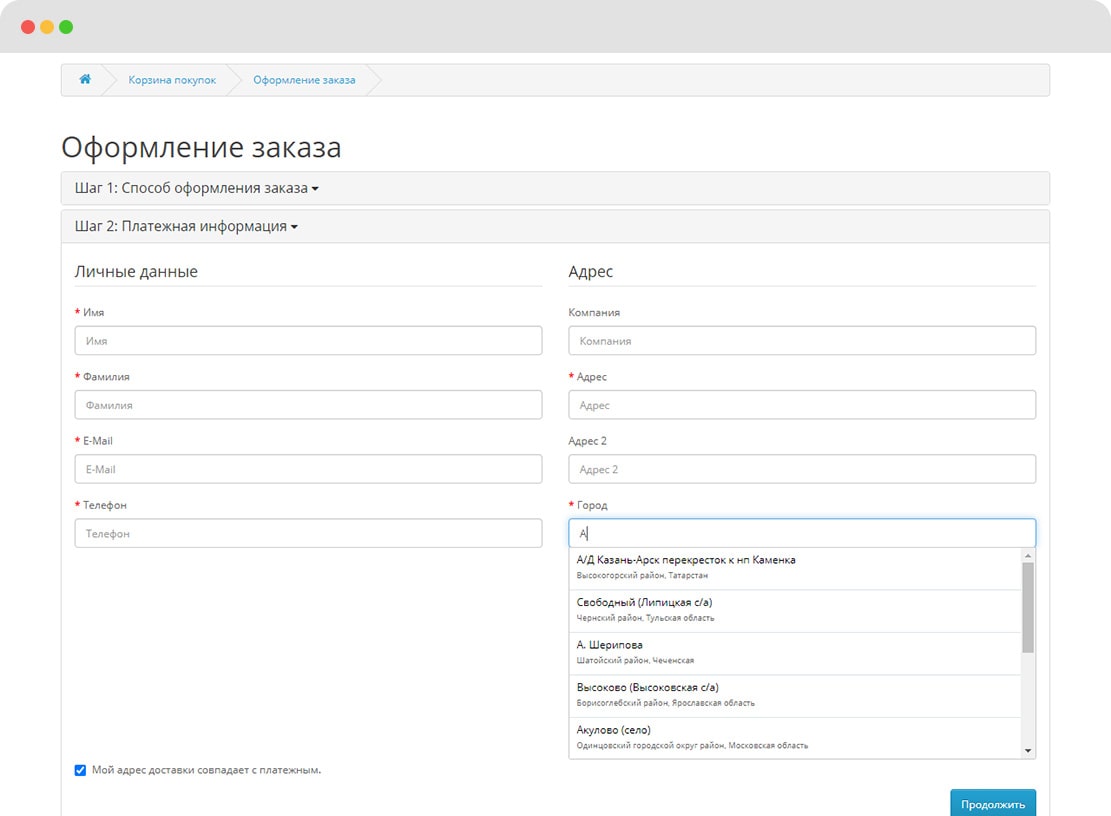The height and width of the screenshot is (816, 1111).
Task: Collapse Шаг 2: Платежная информация panel
Action: pos(186,227)
